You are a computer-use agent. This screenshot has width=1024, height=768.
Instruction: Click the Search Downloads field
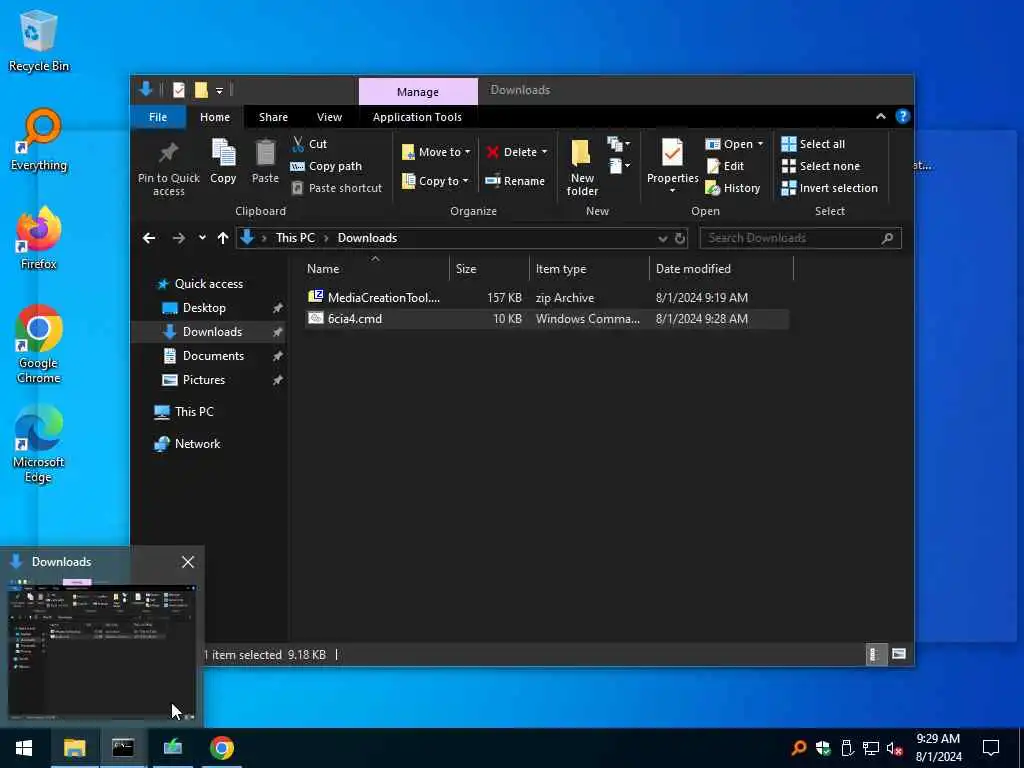pos(800,238)
